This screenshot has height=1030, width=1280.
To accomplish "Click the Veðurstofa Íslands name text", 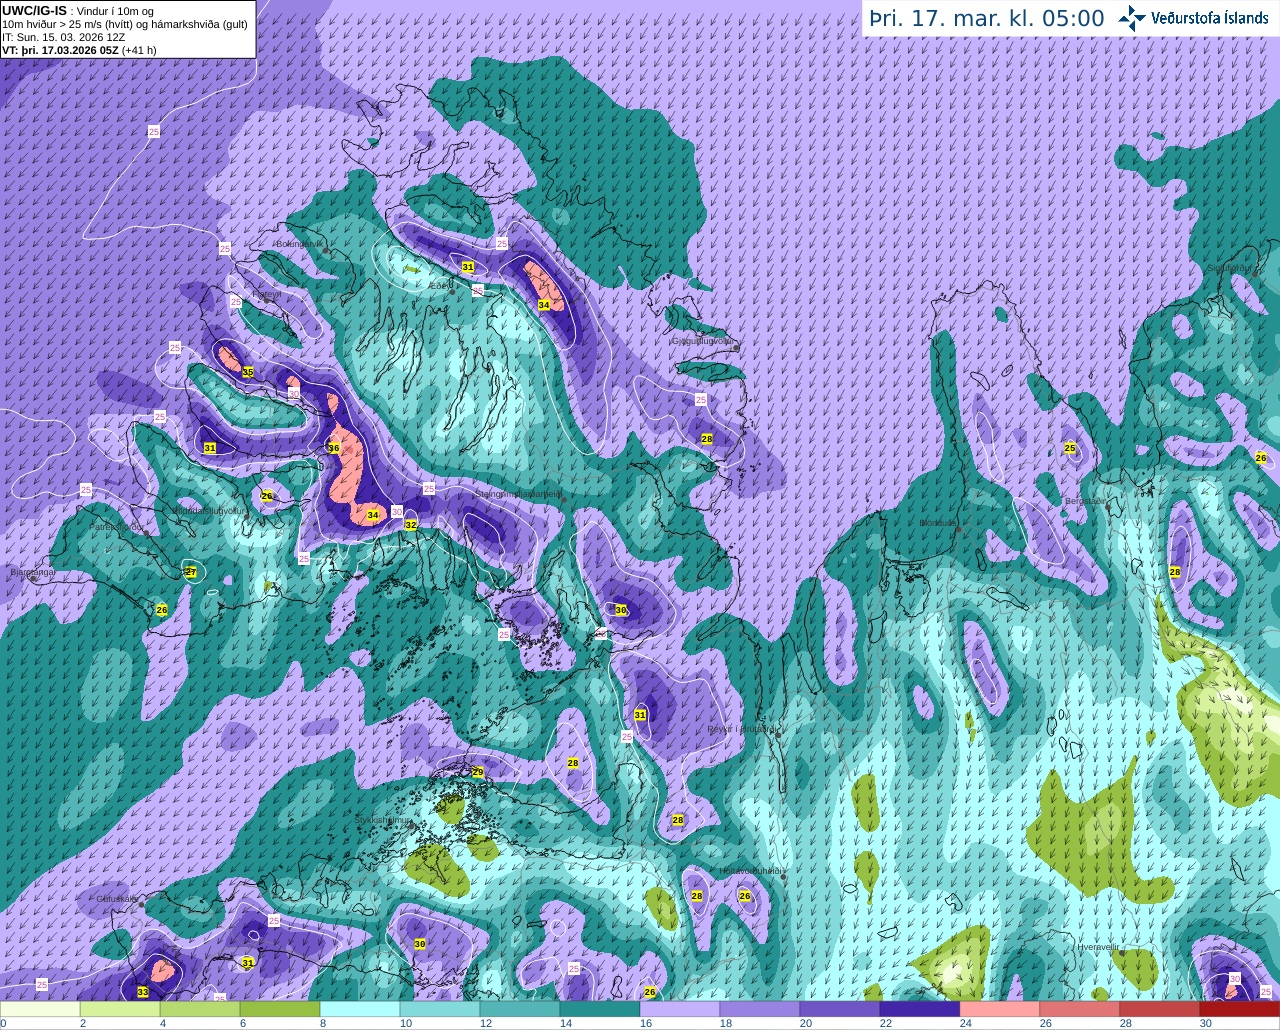I will (1210, 18).
